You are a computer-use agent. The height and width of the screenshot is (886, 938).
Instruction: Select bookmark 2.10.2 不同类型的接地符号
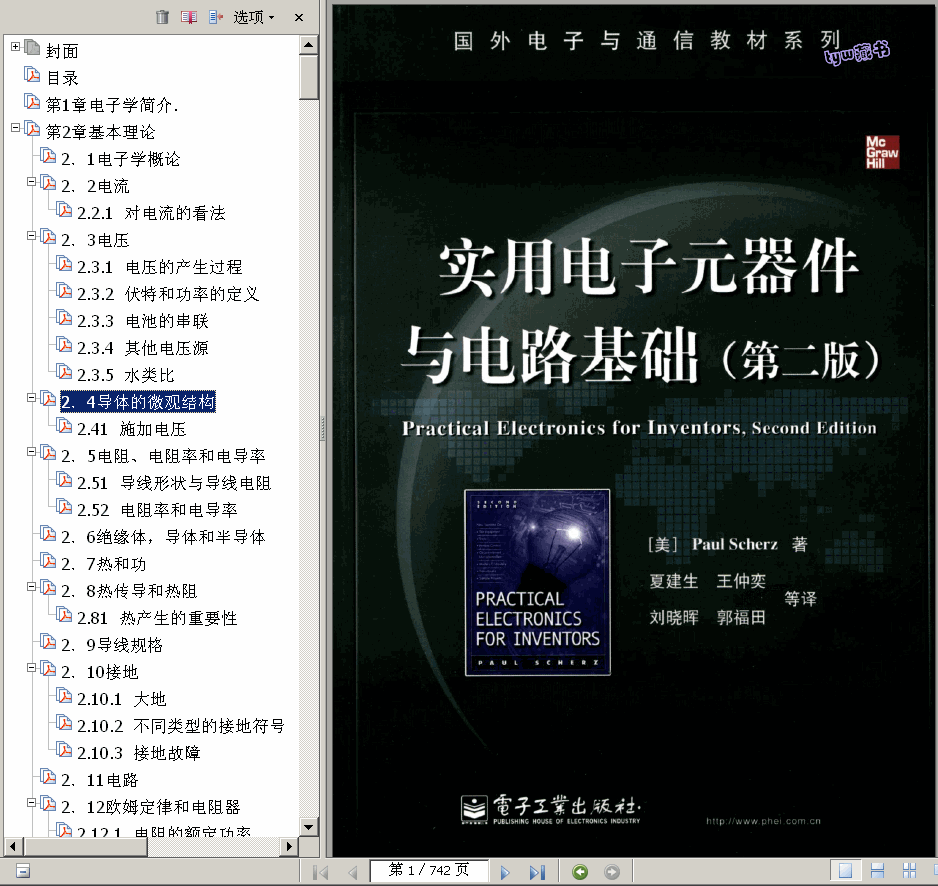181,726
